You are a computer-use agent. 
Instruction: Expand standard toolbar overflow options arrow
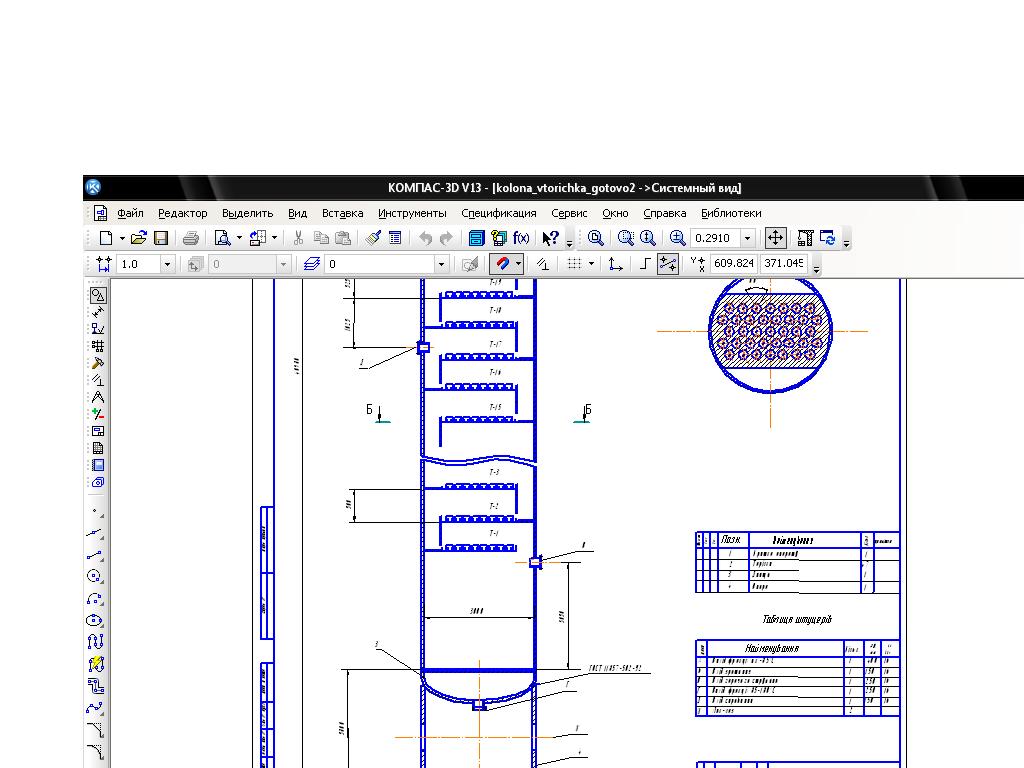(569, 244)
